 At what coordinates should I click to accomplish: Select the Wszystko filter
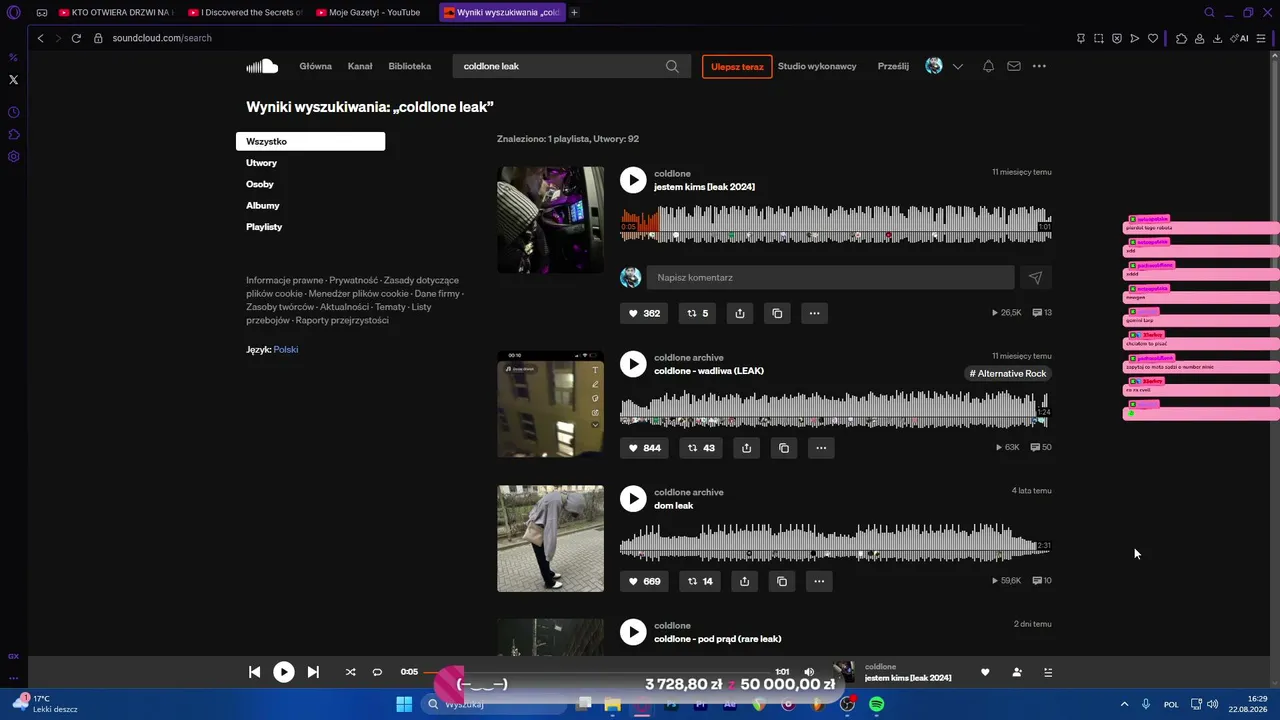[310, 142]
